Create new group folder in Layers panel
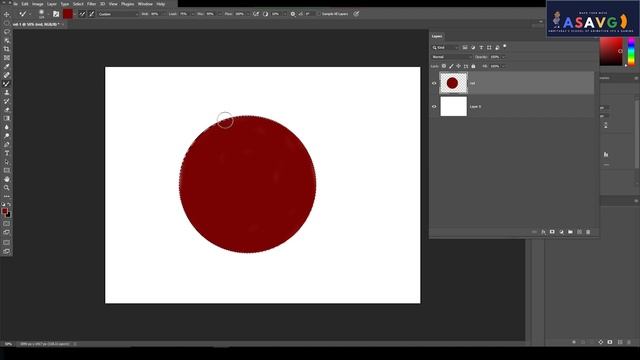The height and width of the screenshot is (360, 640). [570, 232]
